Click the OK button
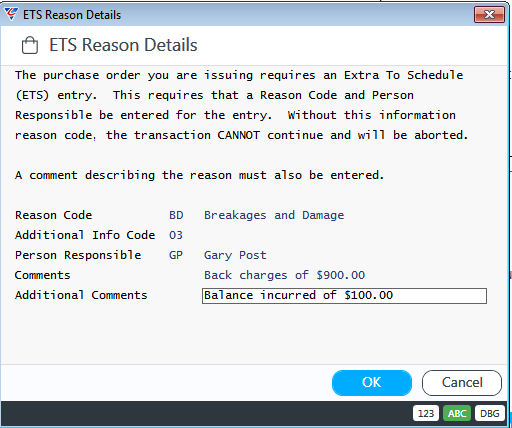Viewport: 512px width, 428px height. tap(372, 383)
